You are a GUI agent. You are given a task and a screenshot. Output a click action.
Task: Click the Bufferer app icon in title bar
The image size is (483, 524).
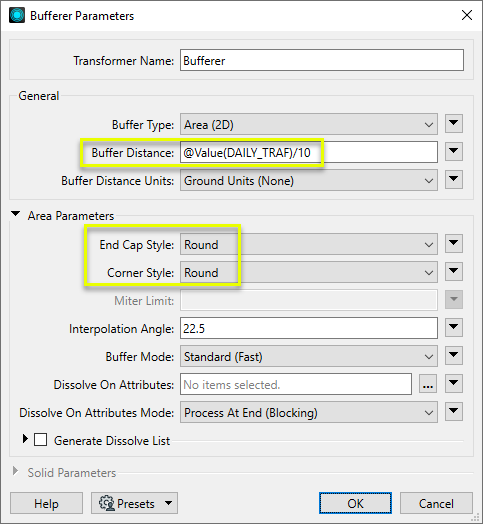17,15
